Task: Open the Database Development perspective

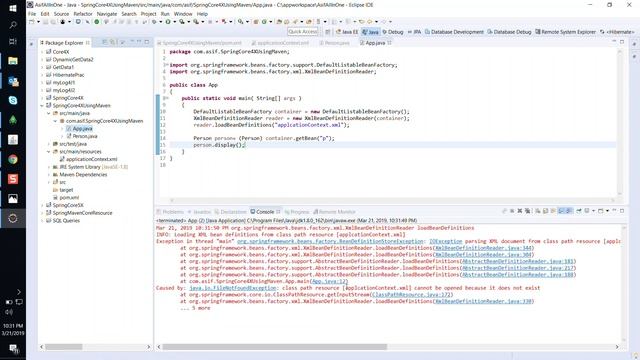Action: [x=454, y=32]
